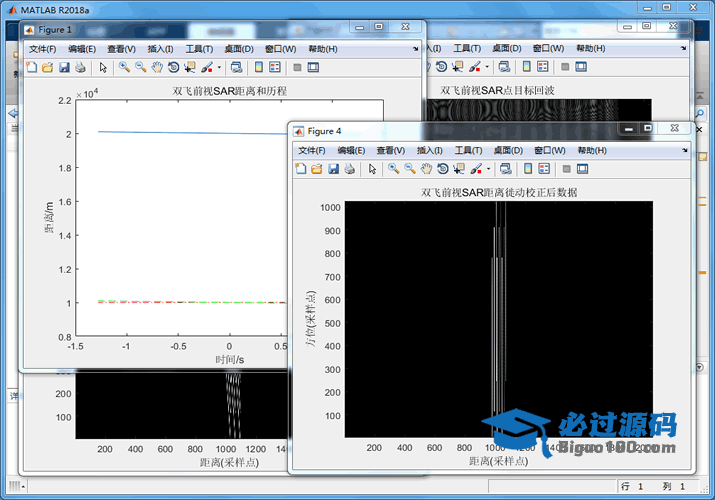Dock Figure 1 using menu bar arrow

415,49
